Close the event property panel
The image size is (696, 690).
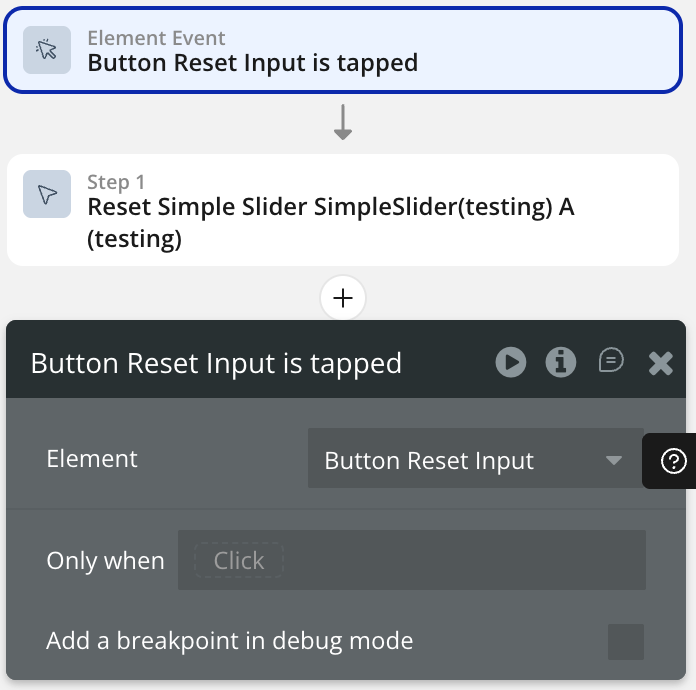pos(660,362)
